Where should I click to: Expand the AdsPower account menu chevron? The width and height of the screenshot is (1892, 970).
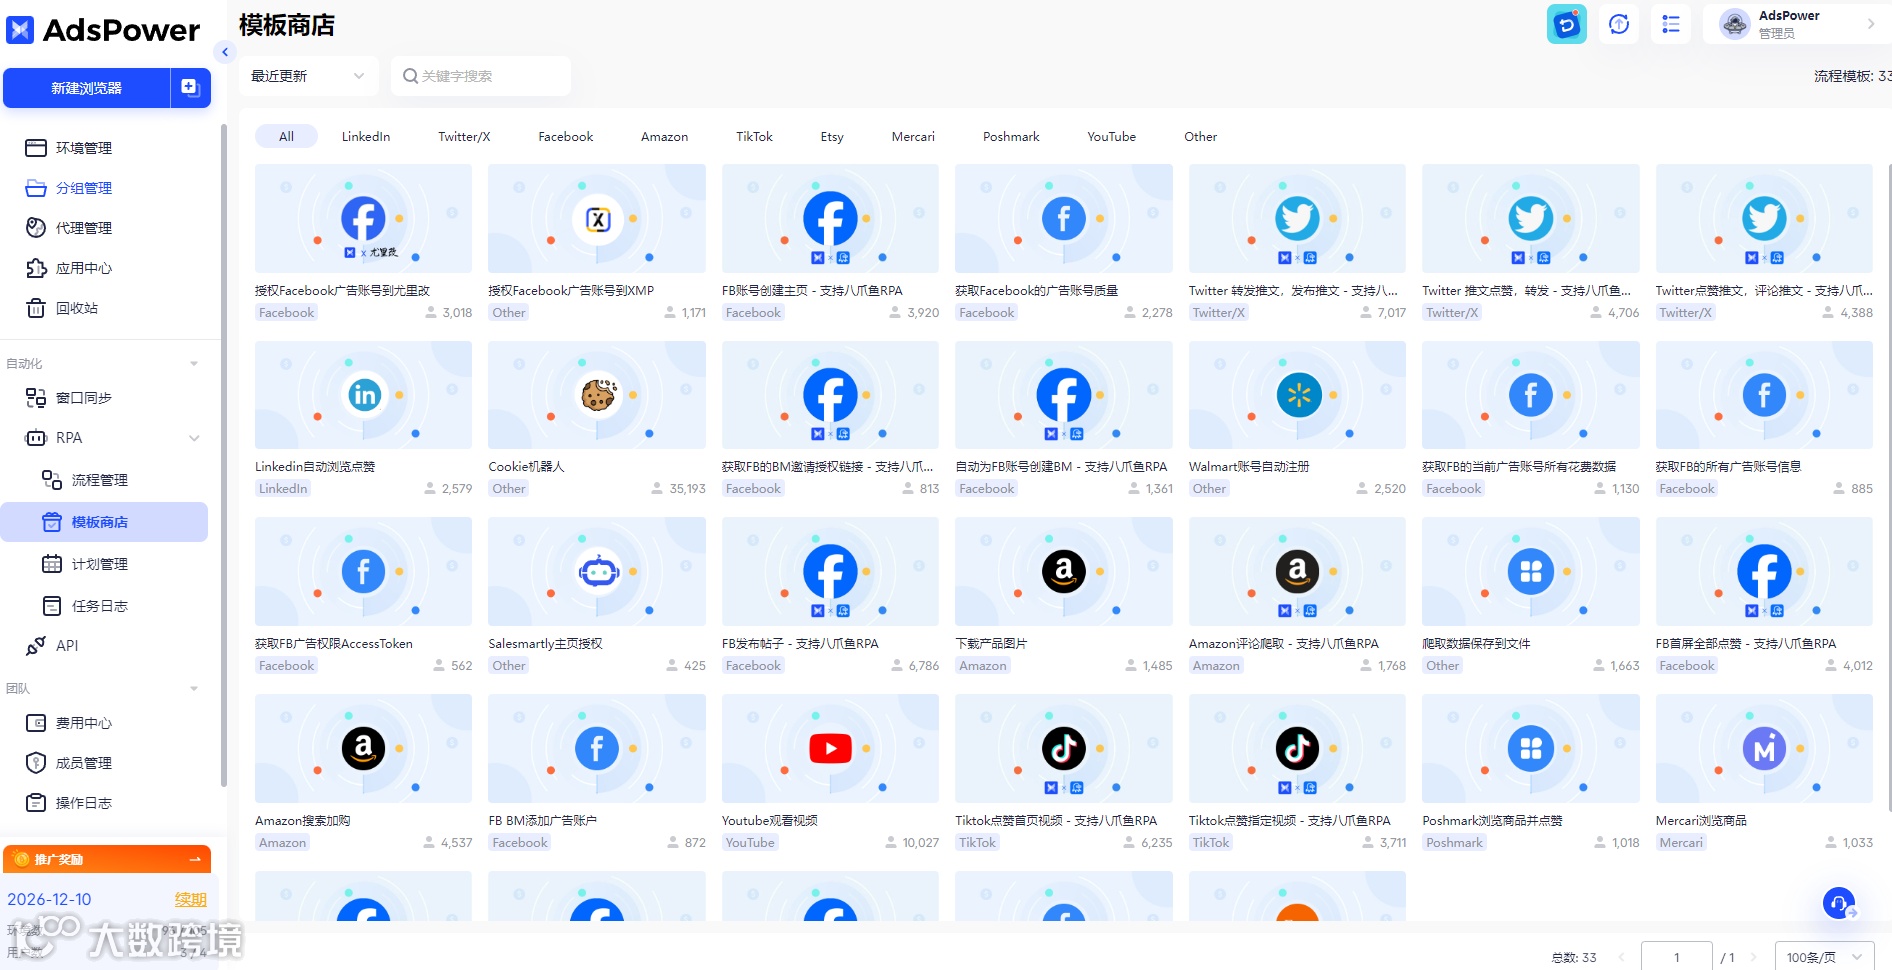pyautogui.click(x=1871, y=24)
